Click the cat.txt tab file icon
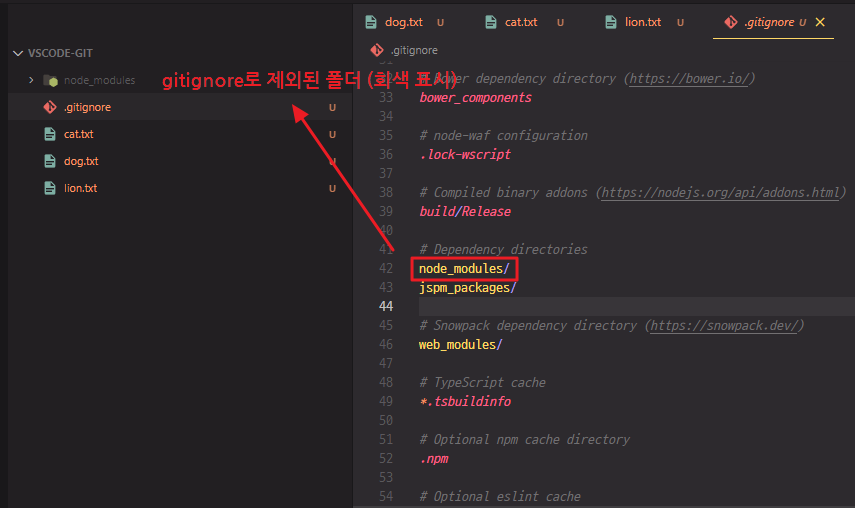This screenshot has height=508, width=855. point(491,22)
